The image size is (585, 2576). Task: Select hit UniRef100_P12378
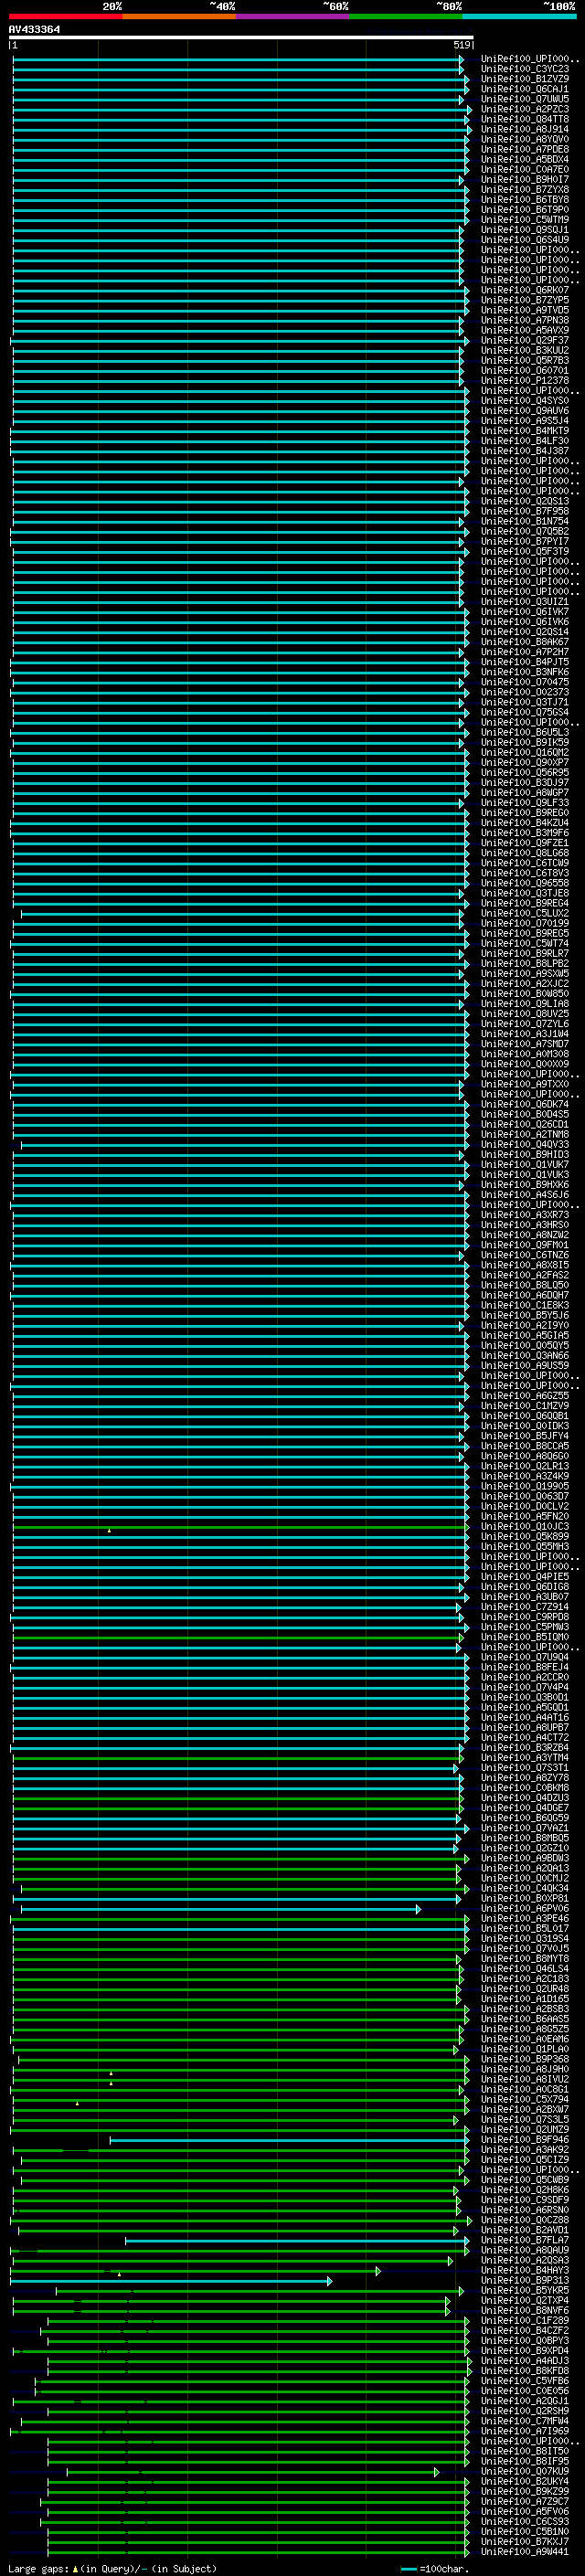click(525, 380)
